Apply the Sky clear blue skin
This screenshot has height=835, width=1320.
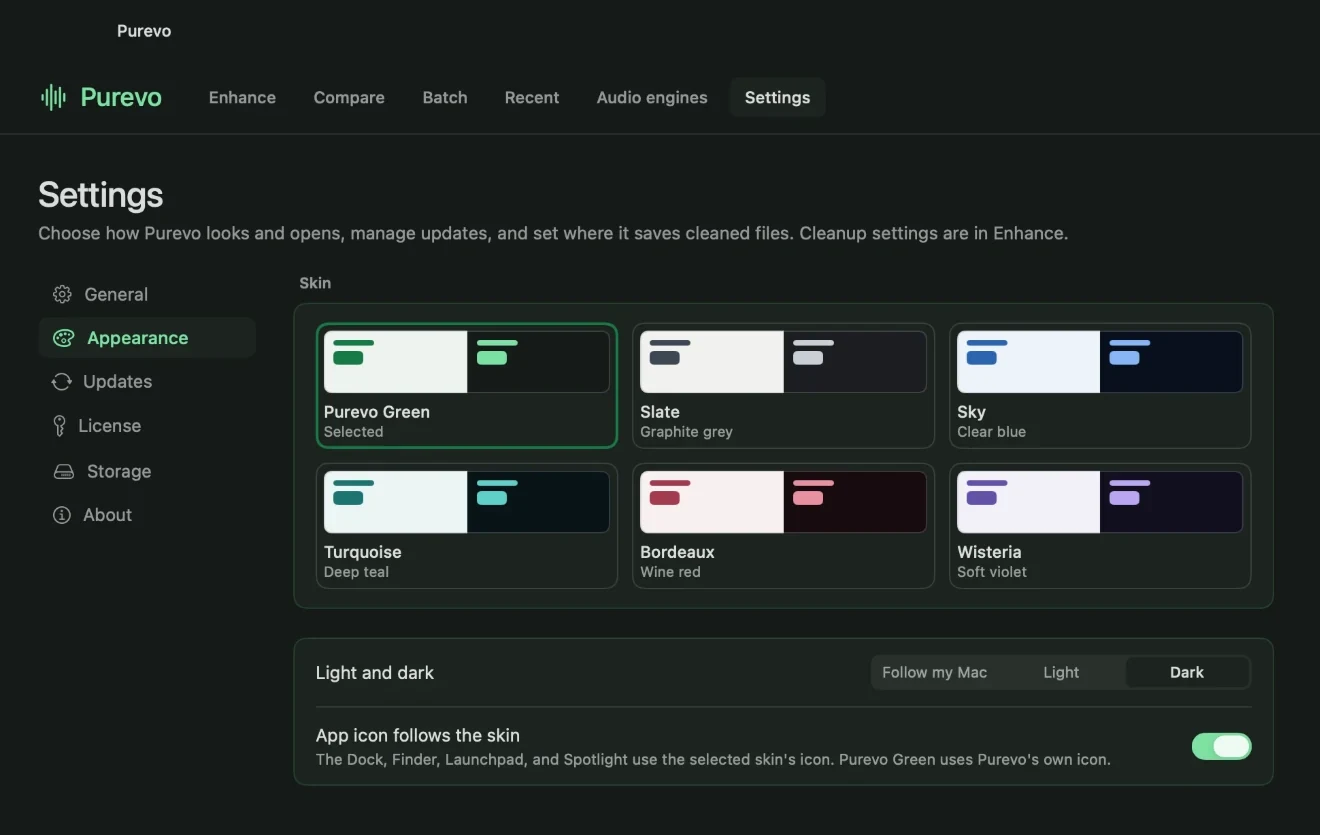(1100, 385)
